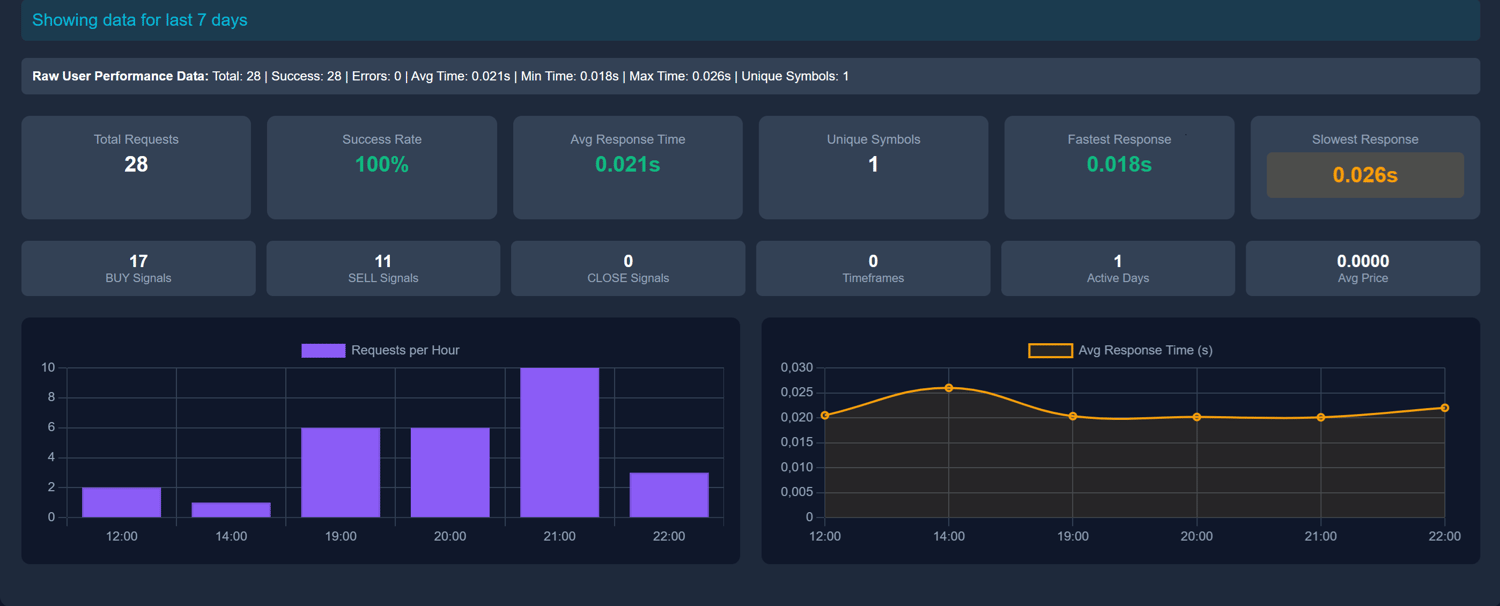Click the 14:00 peak point on the response line
Viewport: 1500px width, 606px height.
coord(949,388)
